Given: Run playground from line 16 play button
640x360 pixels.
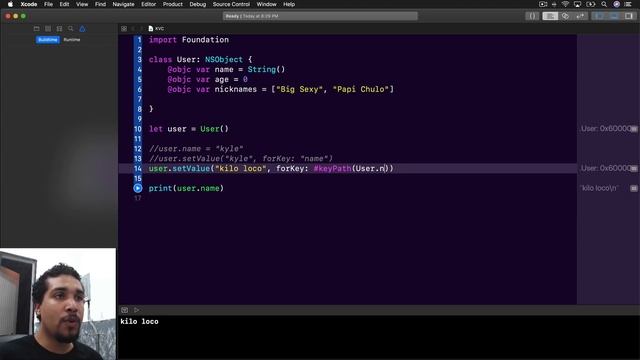Looking at the screenshot, I should pos(138,188).
